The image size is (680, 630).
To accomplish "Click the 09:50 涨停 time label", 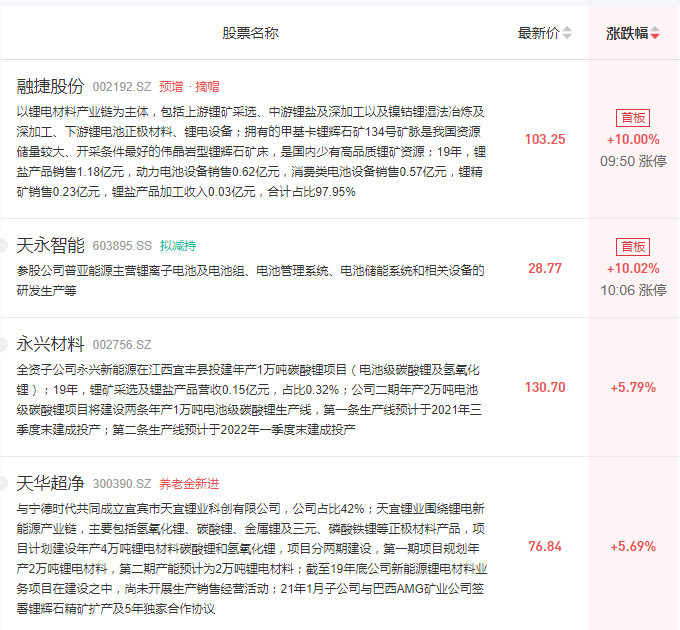I will [x=633, y=160].
